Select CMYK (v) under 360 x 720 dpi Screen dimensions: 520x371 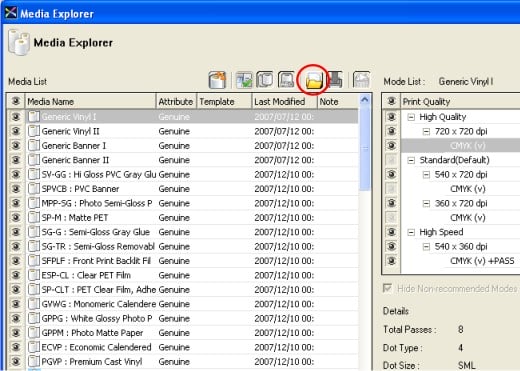point(468,217)
